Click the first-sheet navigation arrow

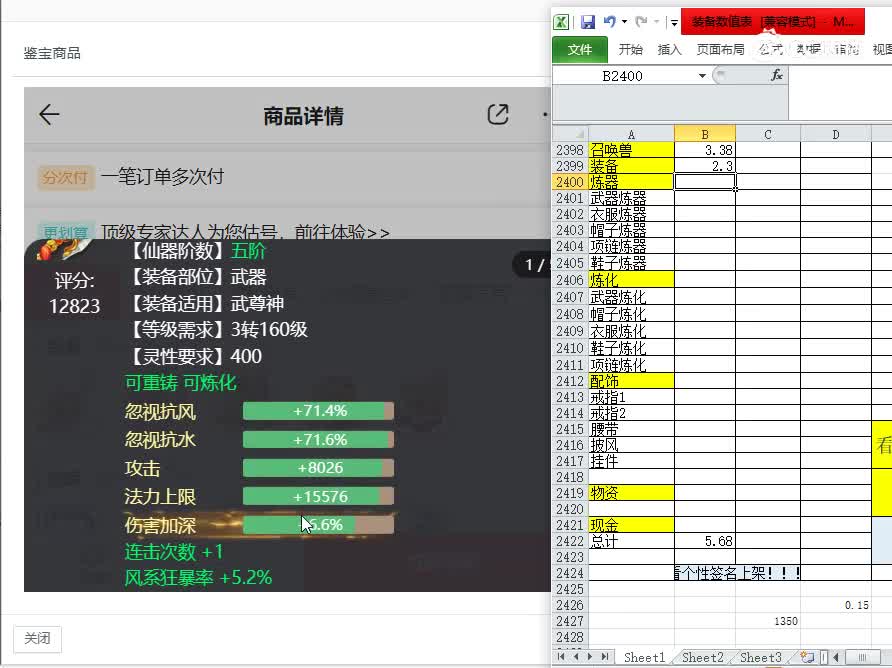click(560, 656)
